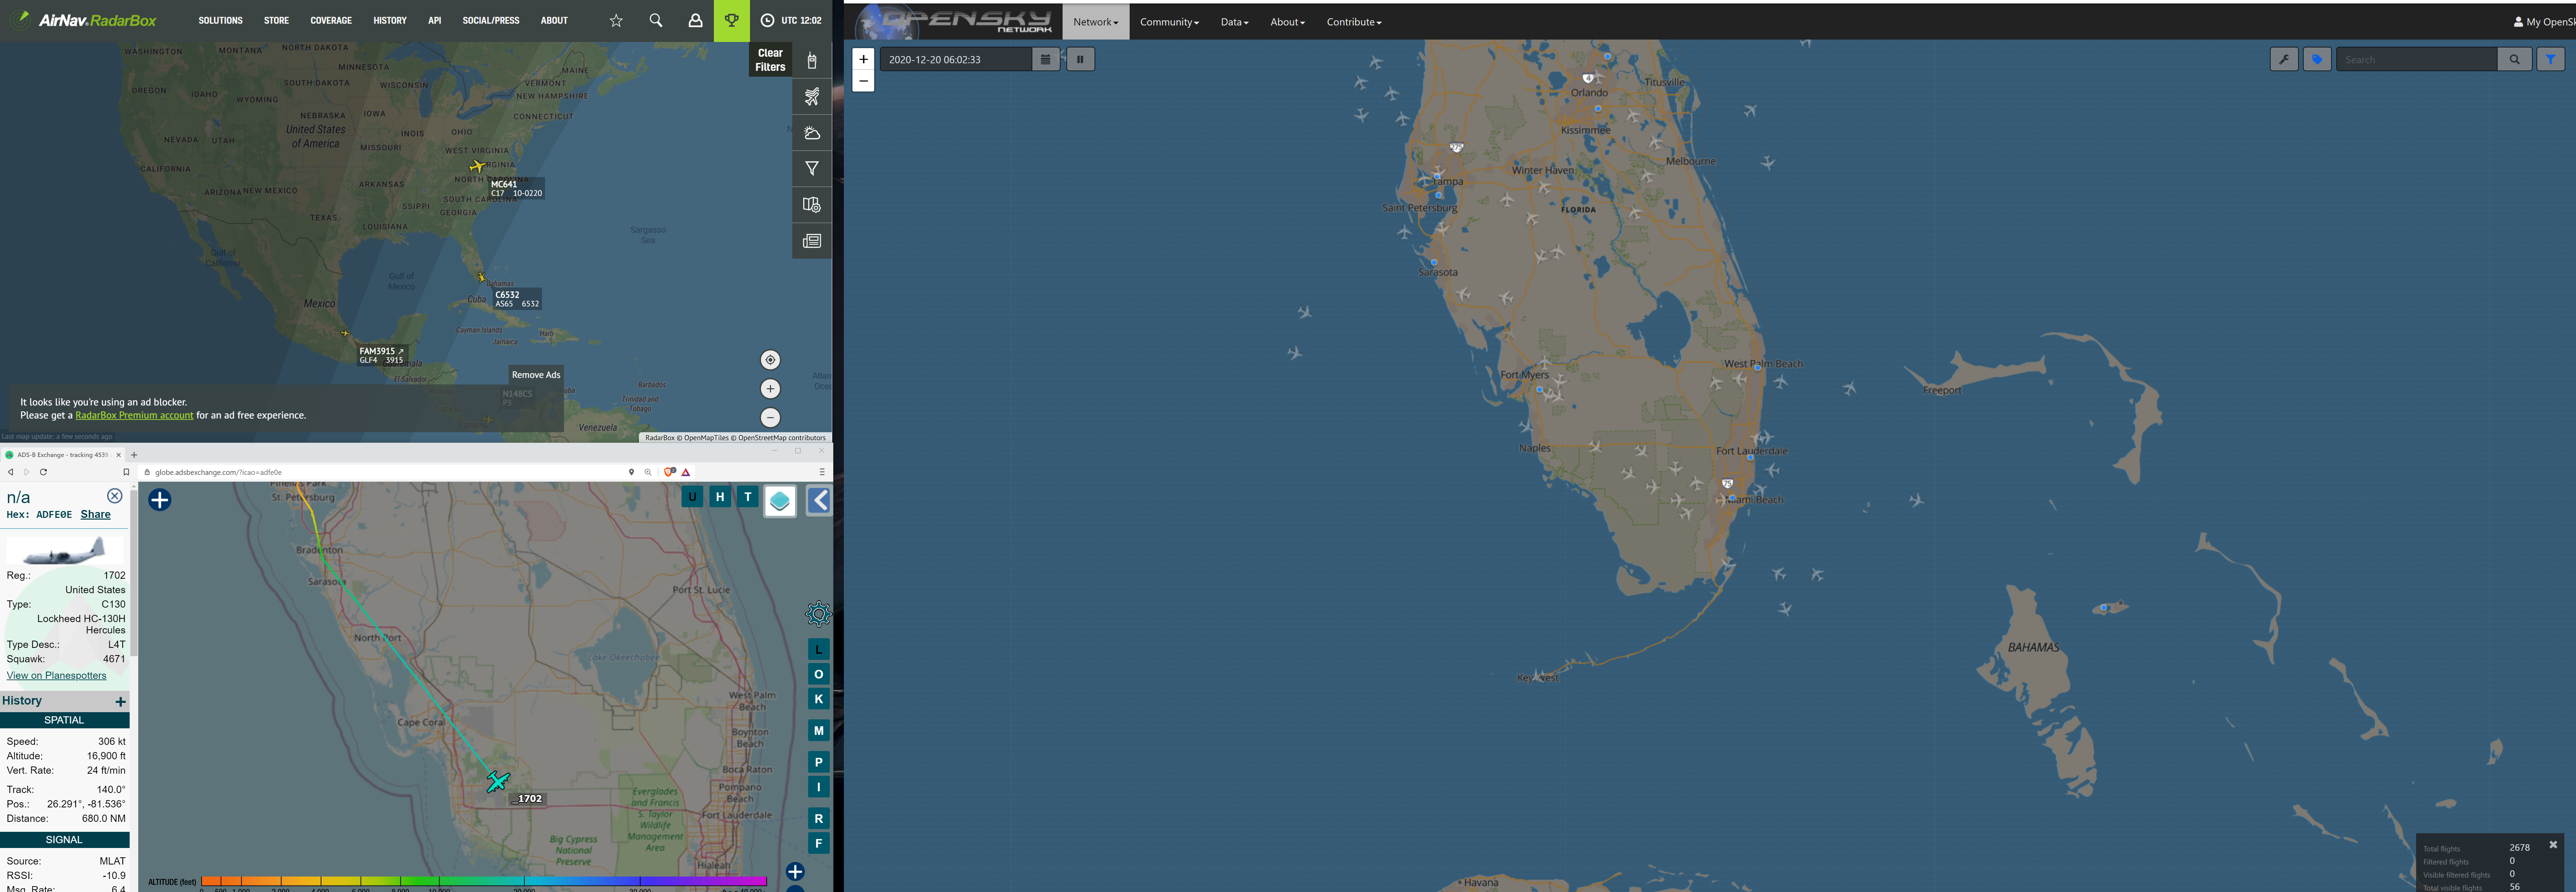Click the browser reload button
This screenshot has width=2576, height=892.
pyautogui.click(x=43, y=472)
